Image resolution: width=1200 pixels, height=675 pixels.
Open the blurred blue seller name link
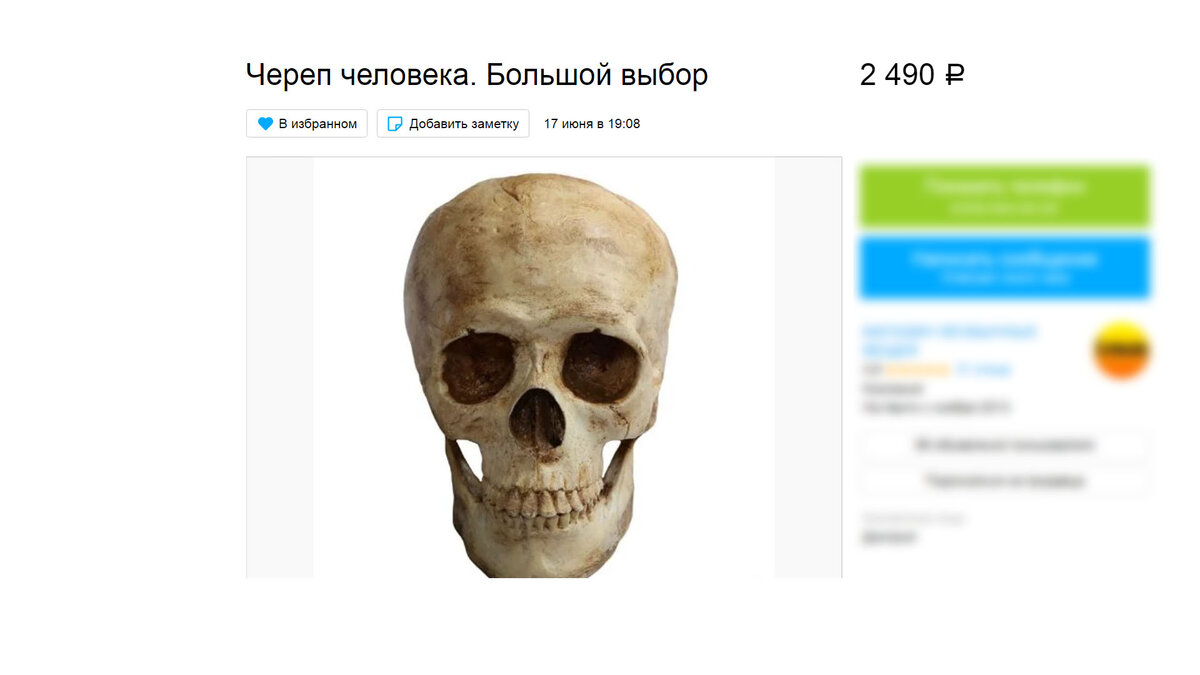[950, 340]
